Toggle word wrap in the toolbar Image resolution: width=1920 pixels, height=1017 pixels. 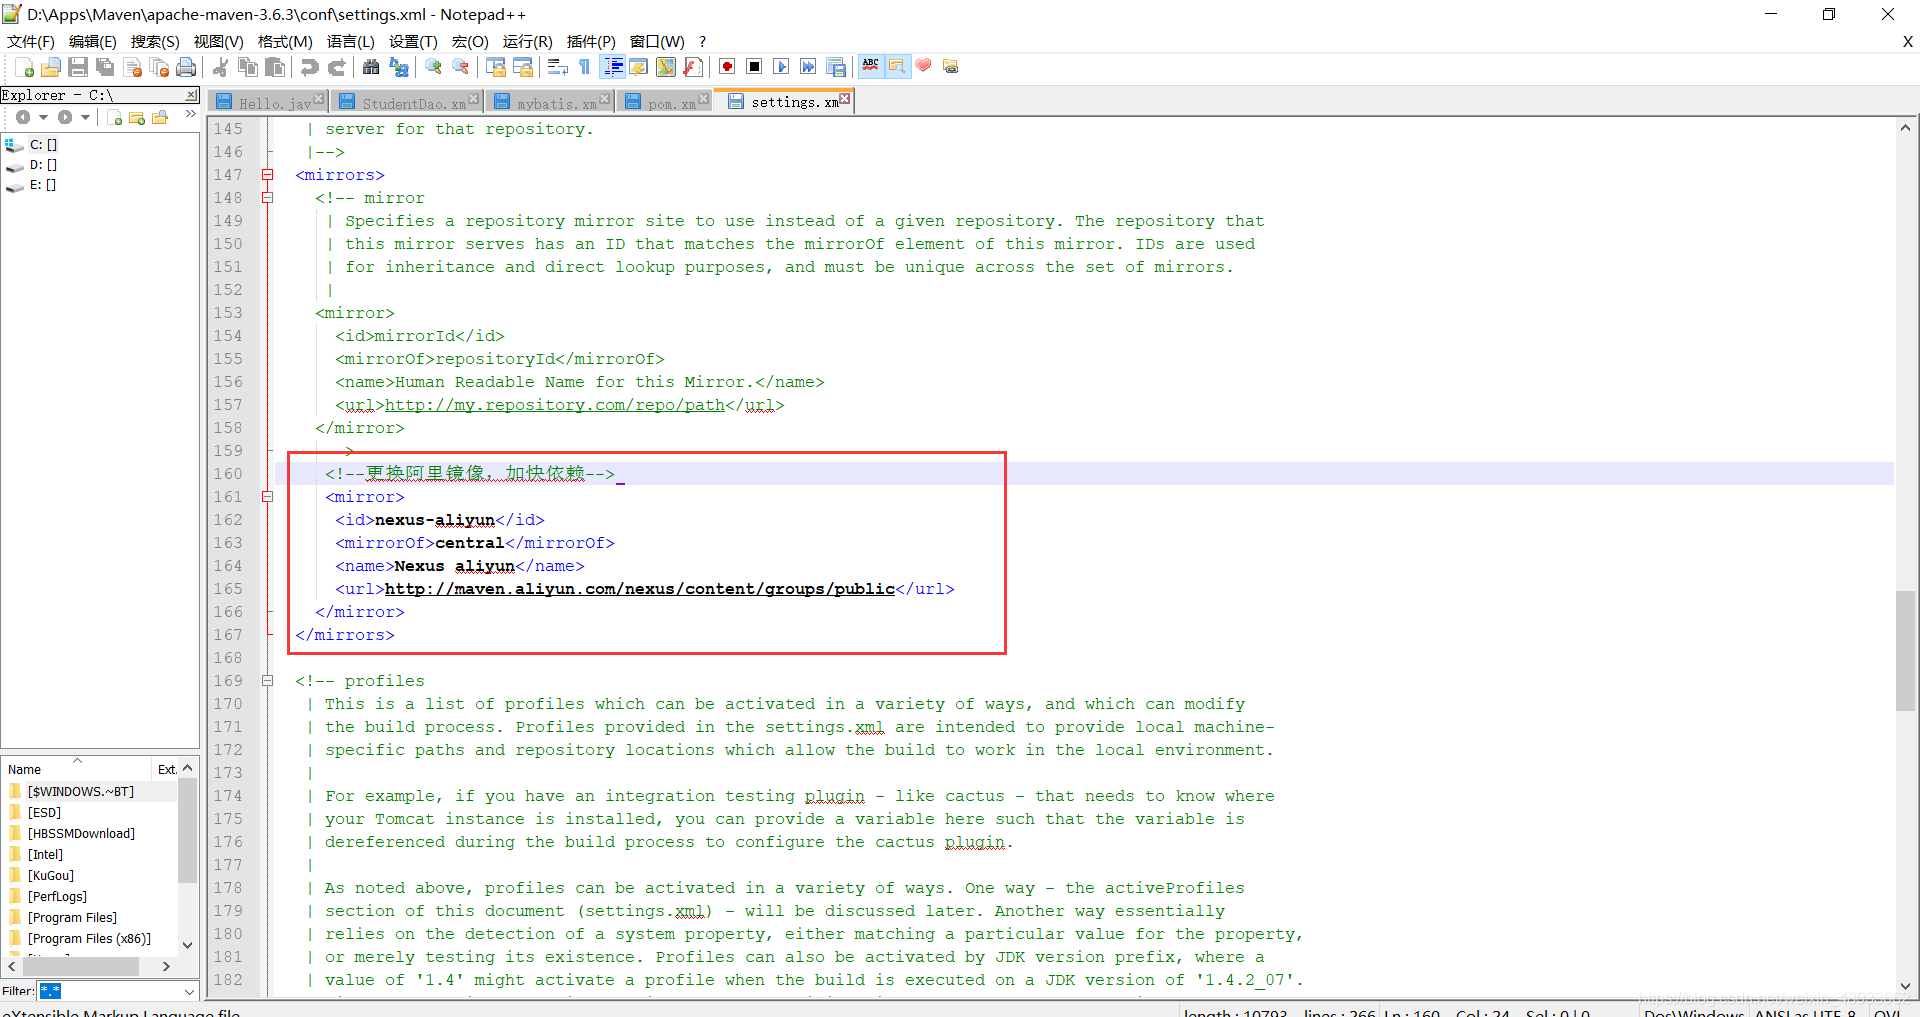click(558, 67)
